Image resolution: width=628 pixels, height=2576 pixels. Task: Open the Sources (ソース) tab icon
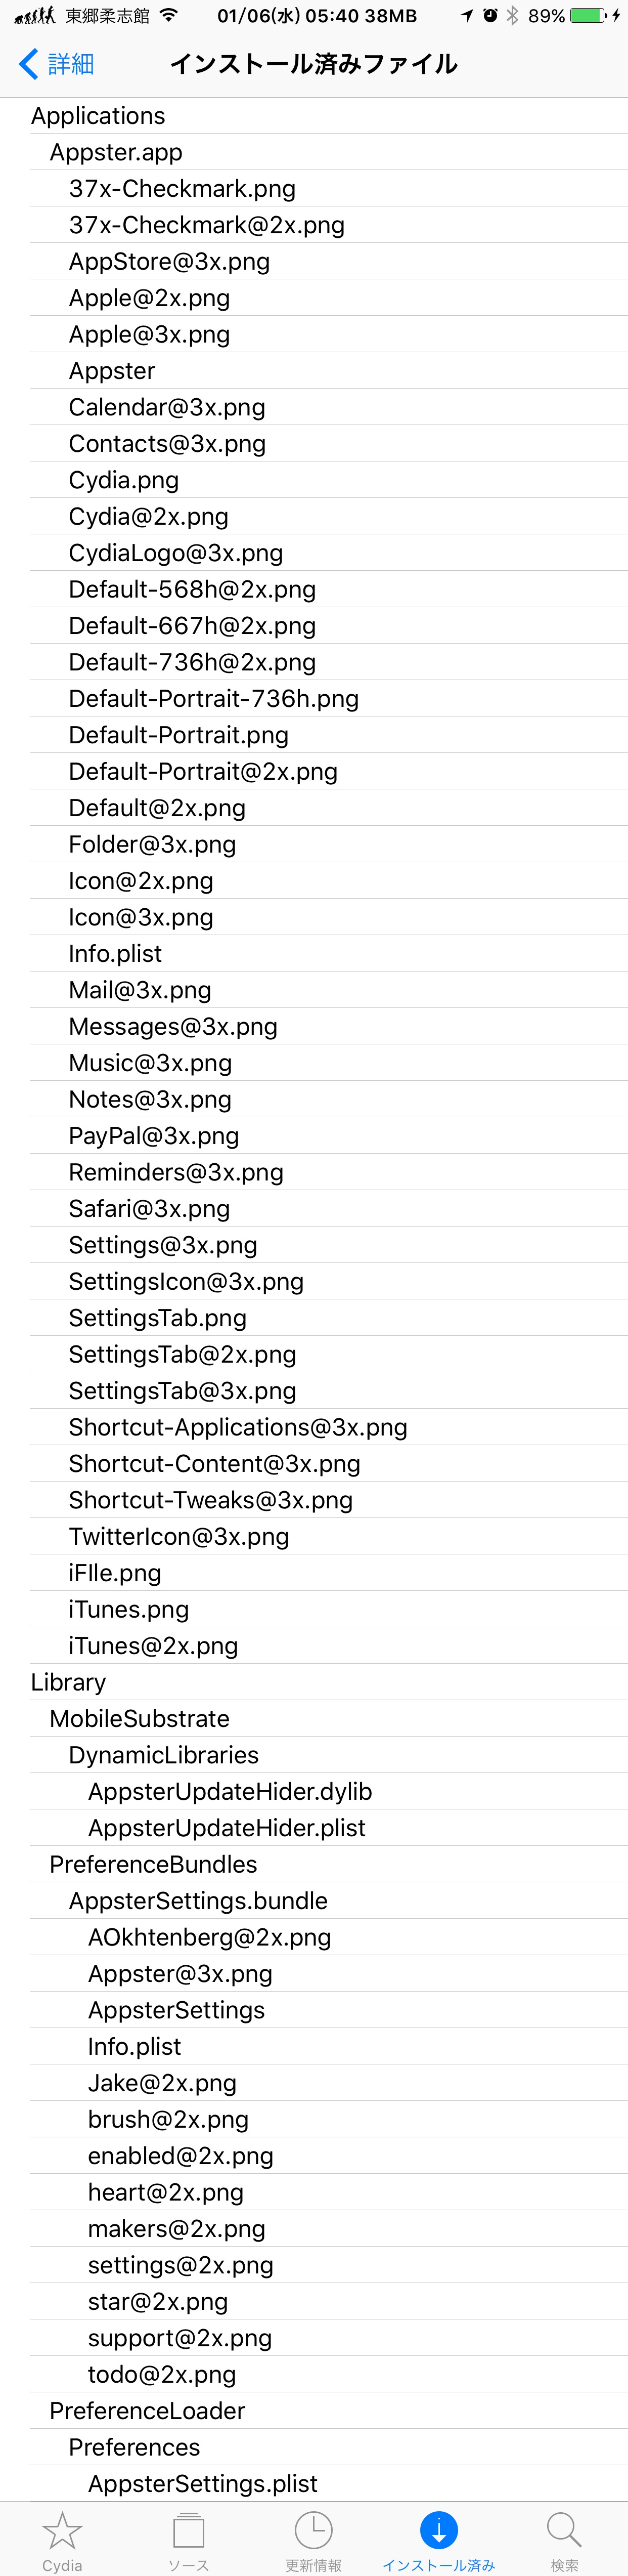[188, 2530]
